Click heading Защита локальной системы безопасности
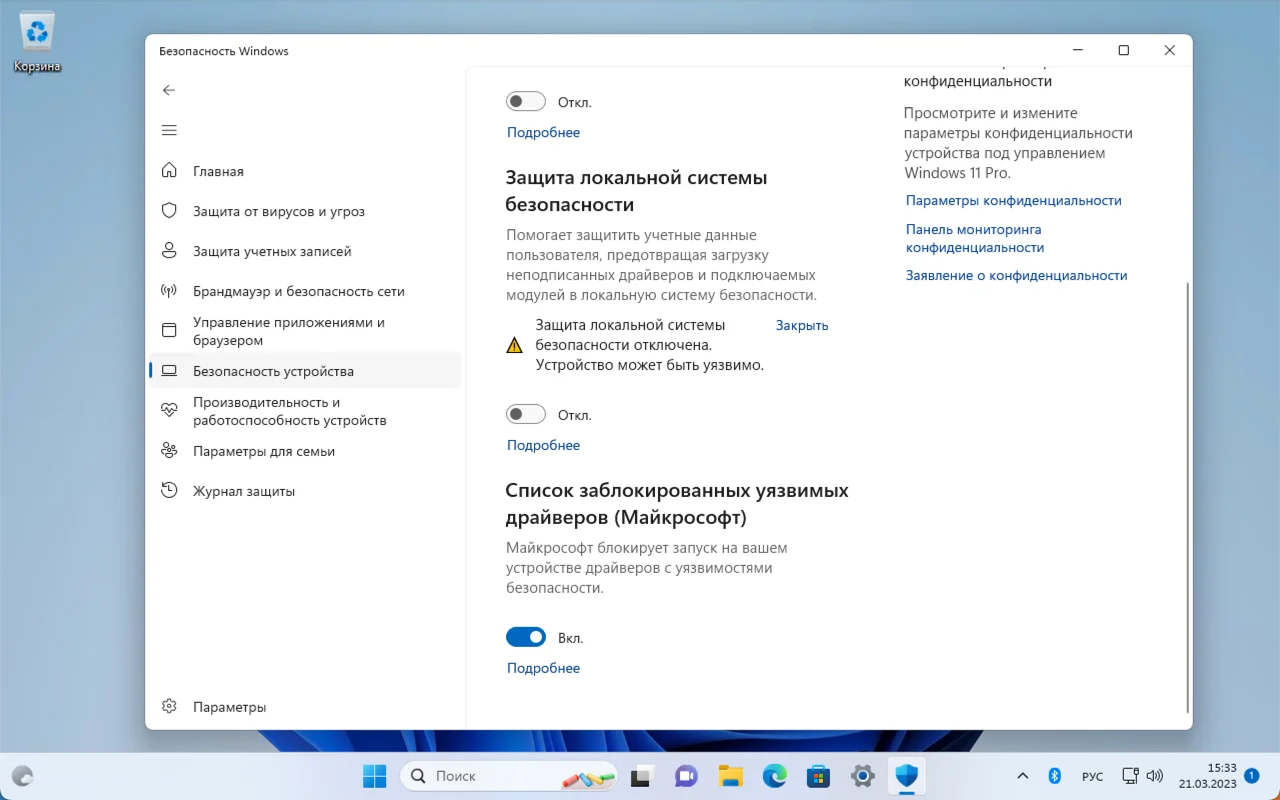The image size is (1280, 800). tap(636, 191)
